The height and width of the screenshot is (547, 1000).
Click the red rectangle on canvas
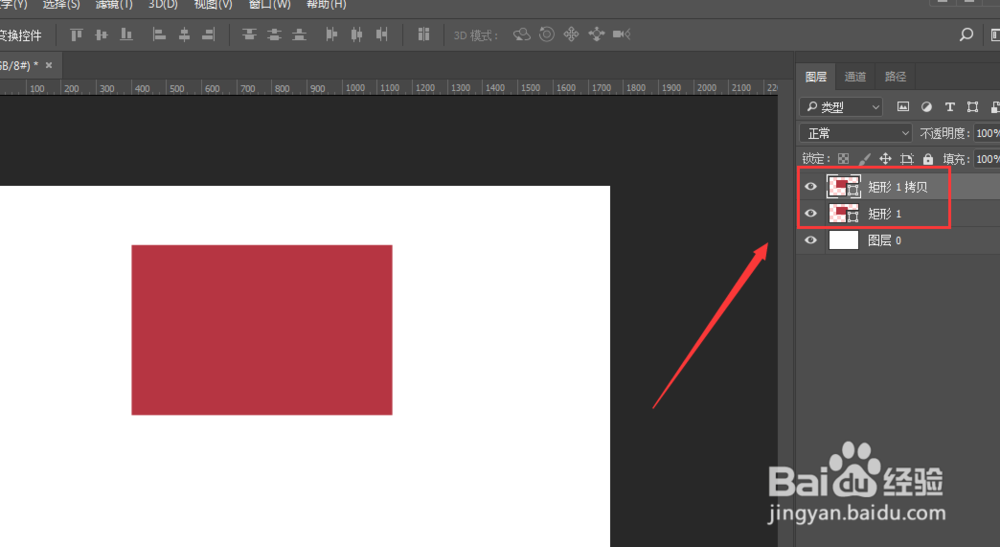click(262, 330)
